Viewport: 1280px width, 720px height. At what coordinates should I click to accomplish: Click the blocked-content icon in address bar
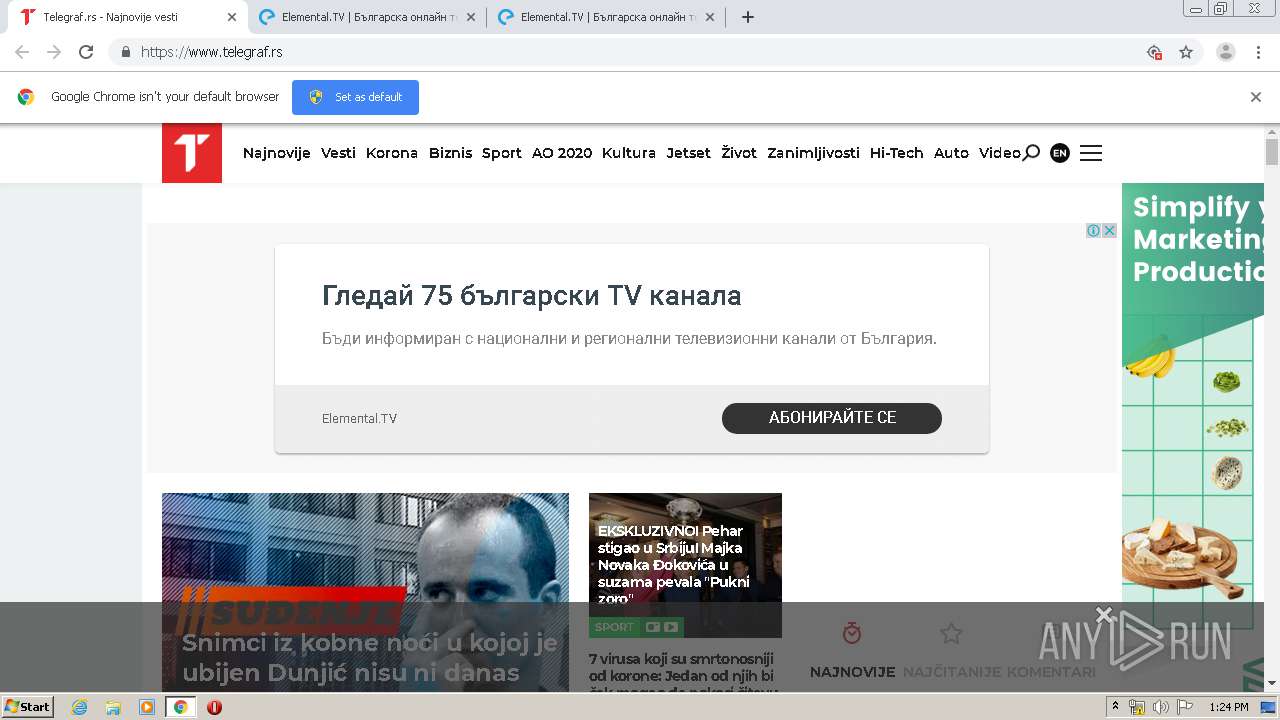coord(1154,52)
